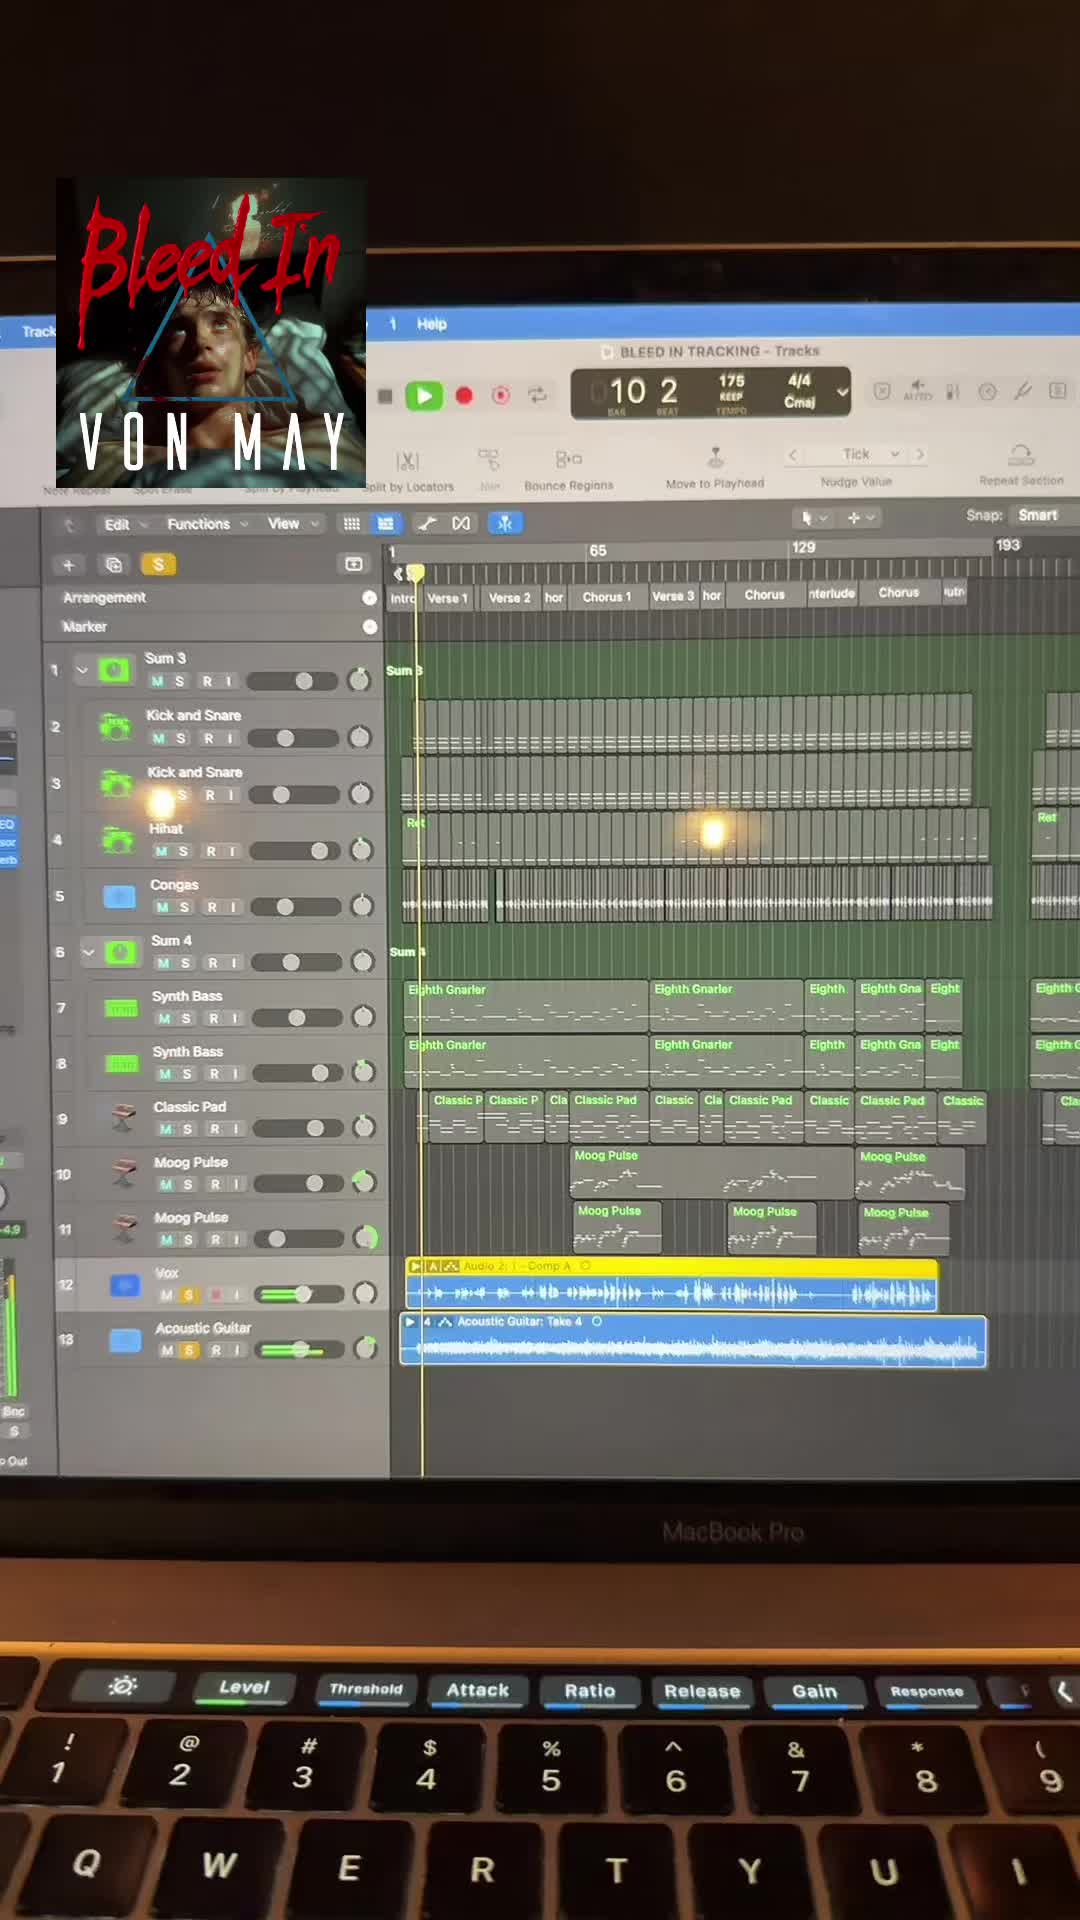Click the Arrangement track add button
The height and width of the screenshot is (1920, 1080).
coord(369,598)
